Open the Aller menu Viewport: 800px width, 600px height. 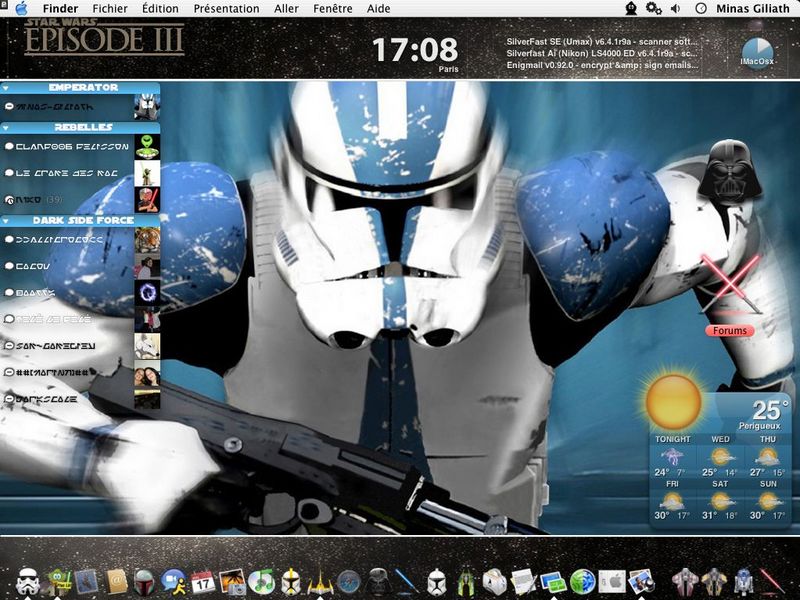(x=286, y=9)
